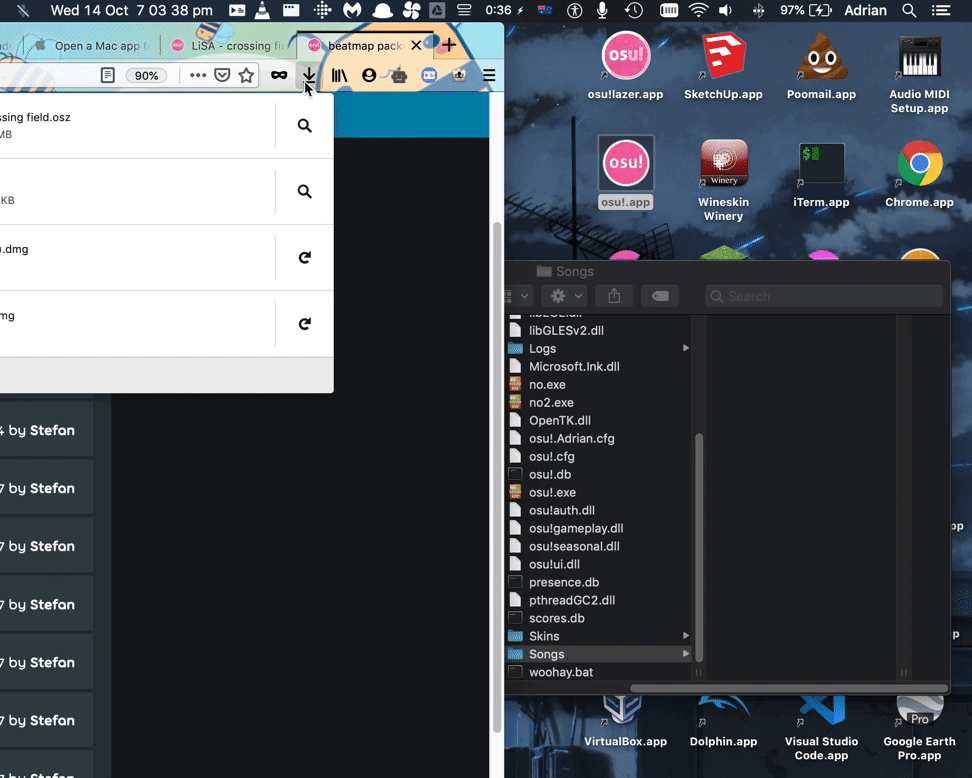
Task: Select Poomail.app desktop icon
Action: click(821, 67)
